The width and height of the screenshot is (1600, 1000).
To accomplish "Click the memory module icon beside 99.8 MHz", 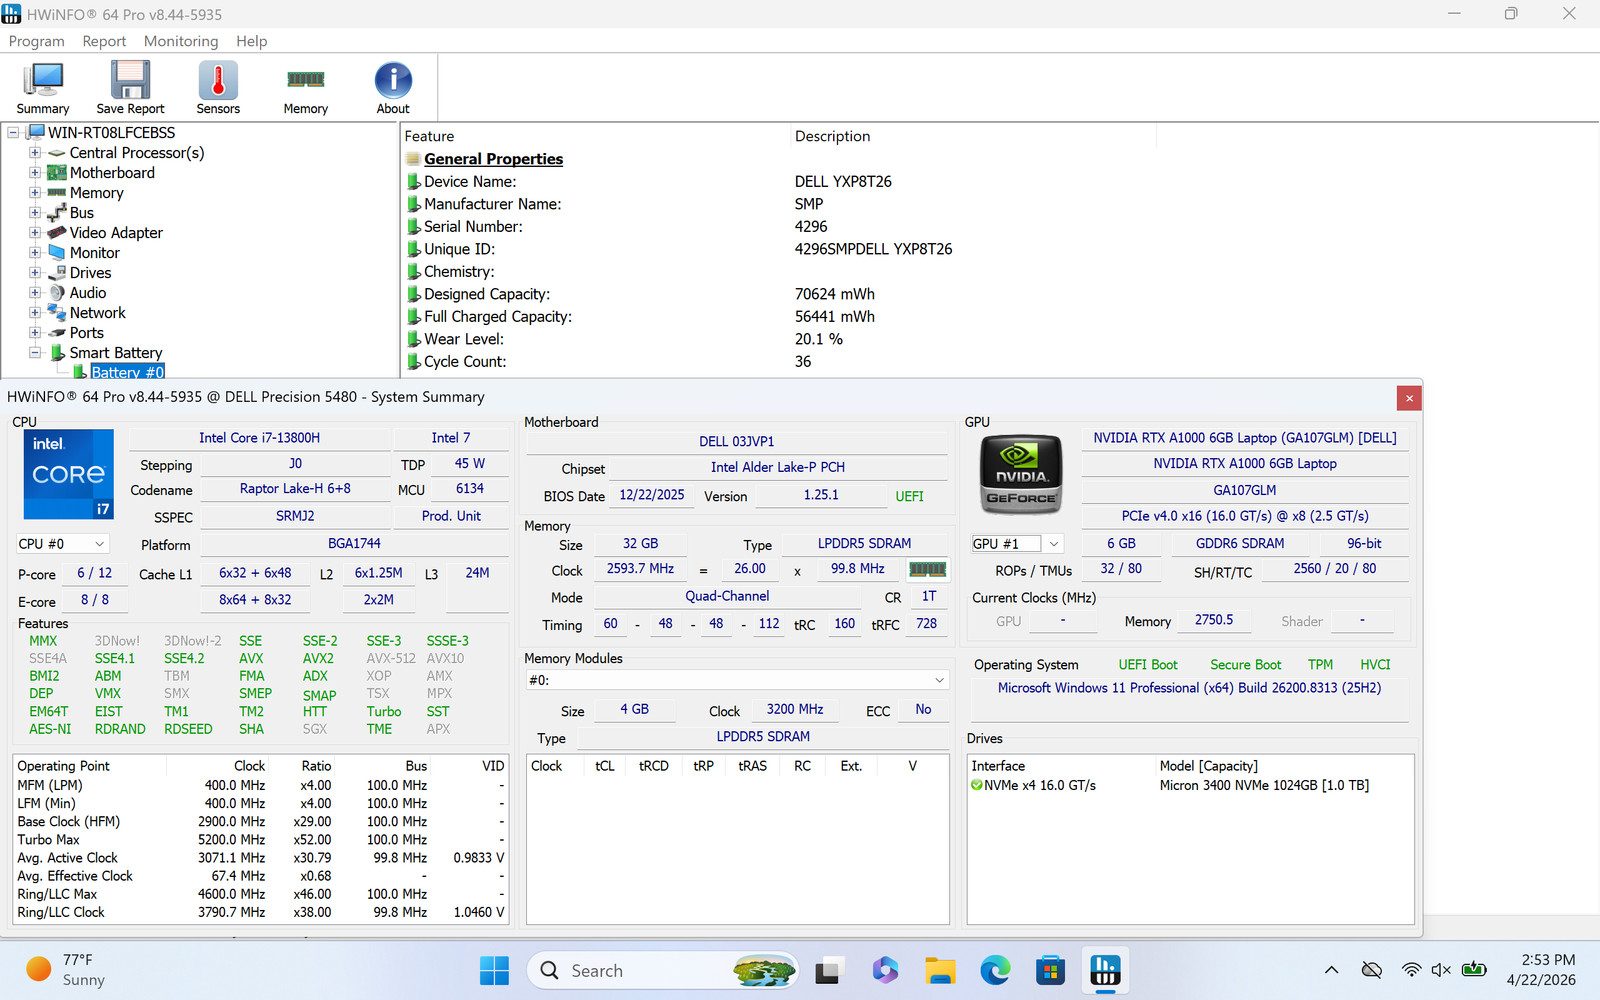I will click(x=927, y=569).
